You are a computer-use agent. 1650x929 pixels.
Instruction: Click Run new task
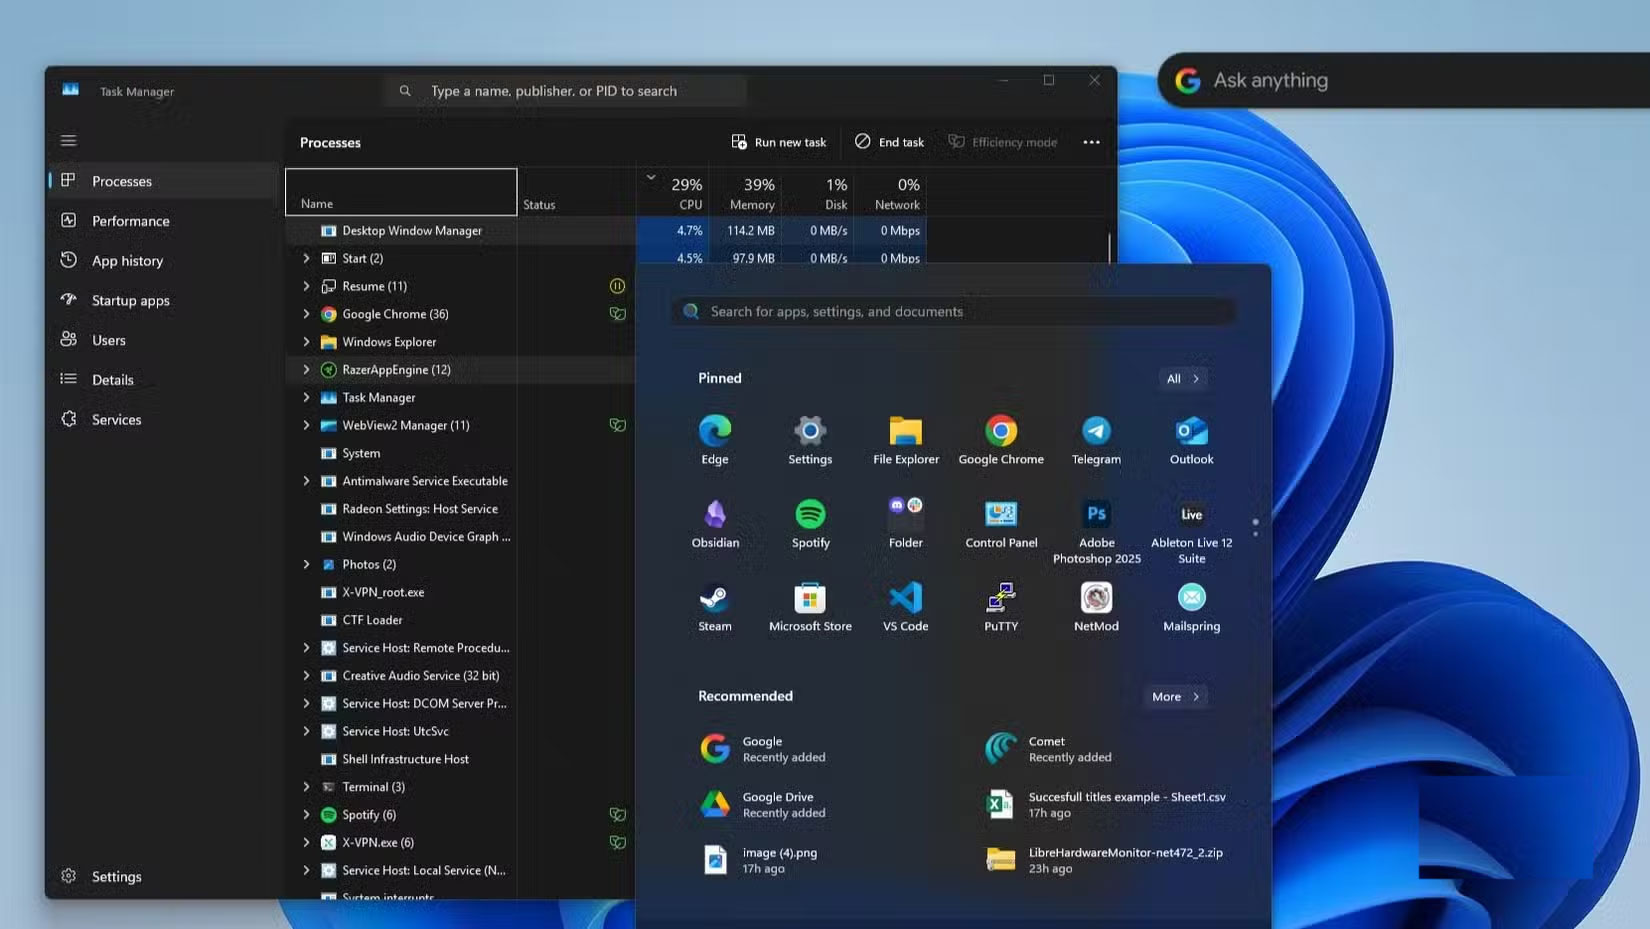(x=779, y=141)
